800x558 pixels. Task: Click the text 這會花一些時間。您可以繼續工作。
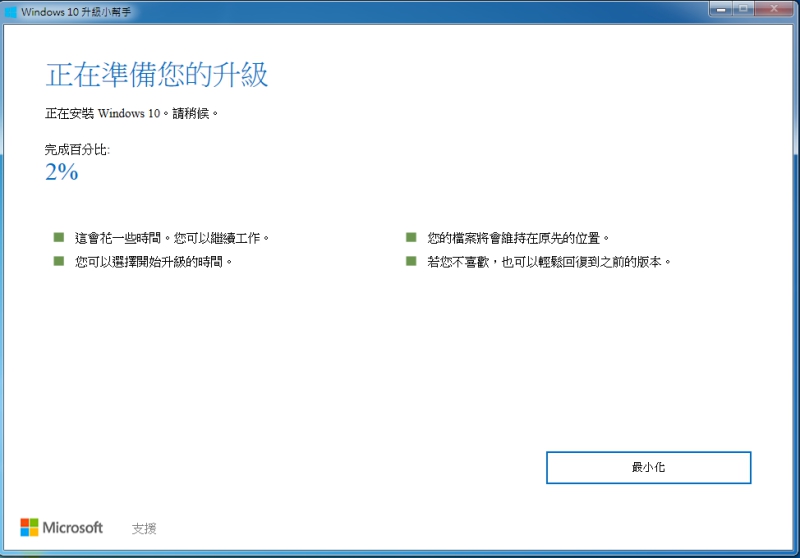click(x=172, y=238)
